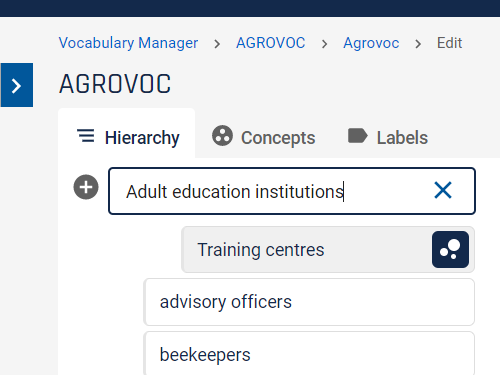The image size is (500, 375).
Task: Click the Labels tag icon
Action: (357, 136)
